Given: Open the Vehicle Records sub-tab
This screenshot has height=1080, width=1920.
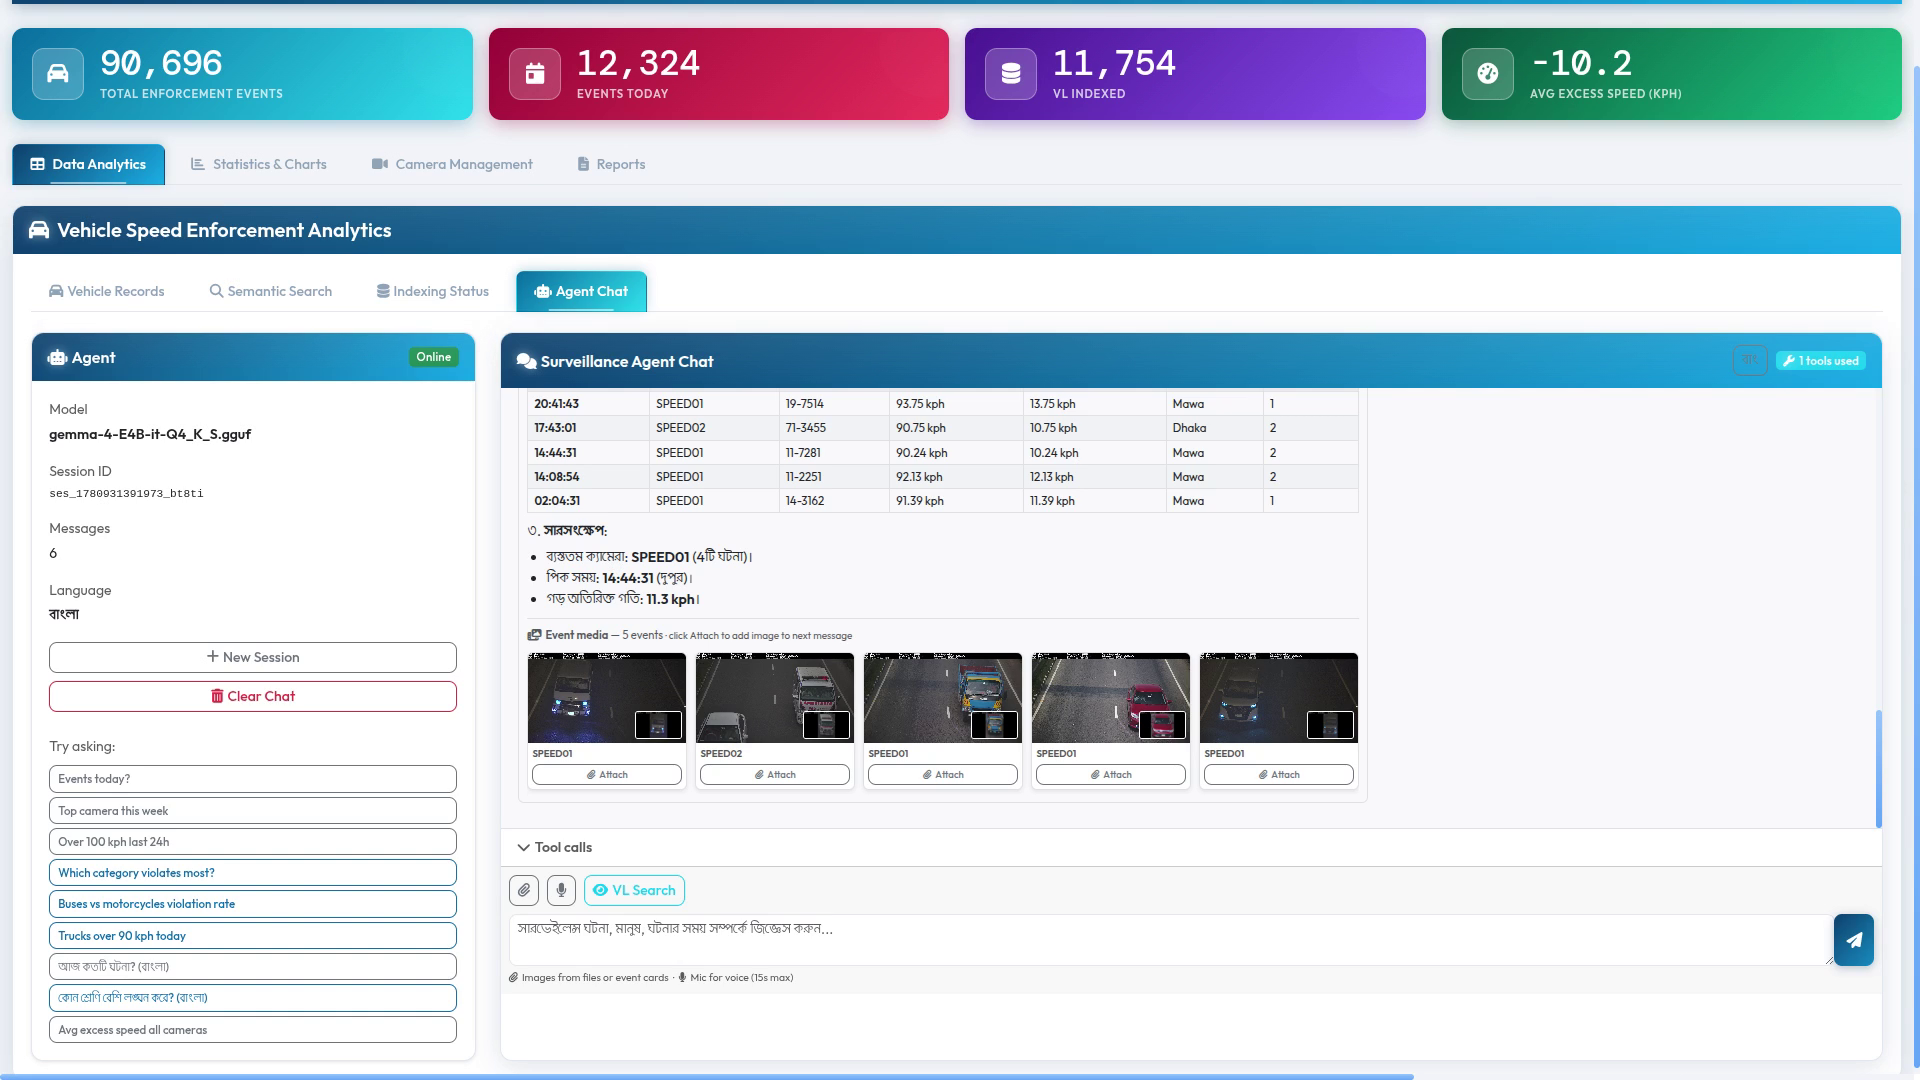Looking at the screenshot, I should tap(107, 291).
